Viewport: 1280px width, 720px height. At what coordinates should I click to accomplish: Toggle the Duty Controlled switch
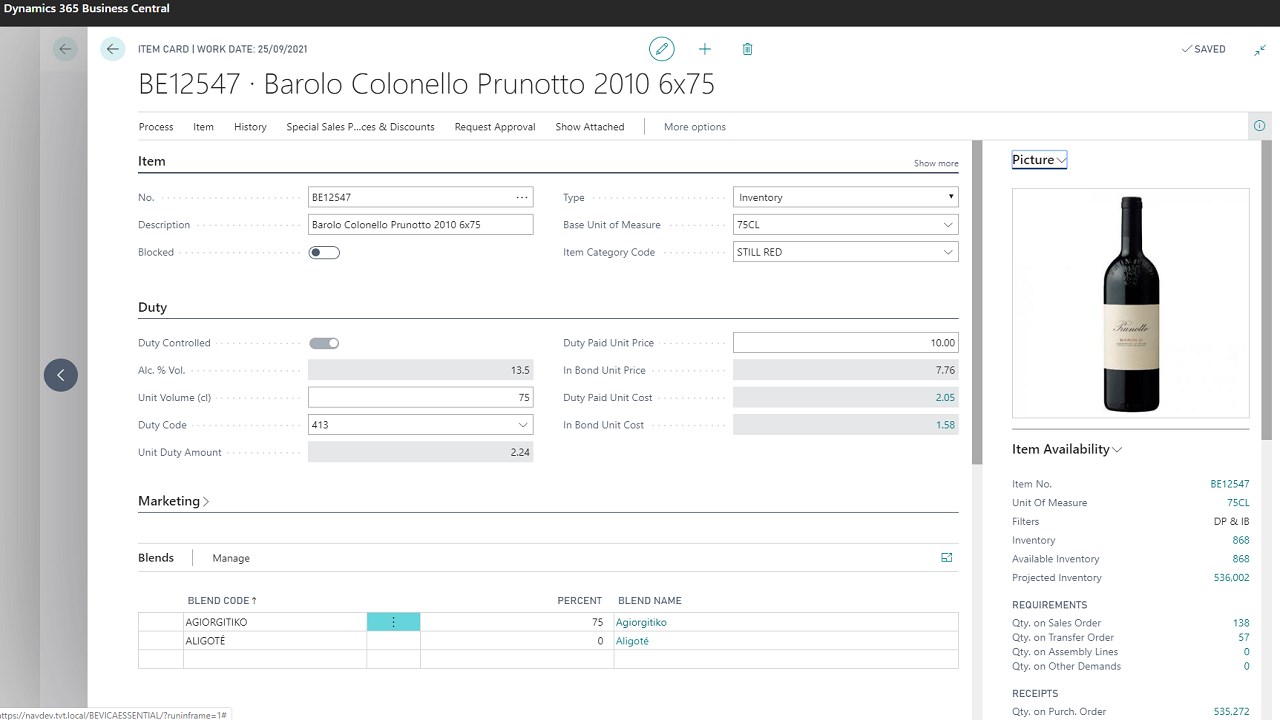tap(324, 343)
